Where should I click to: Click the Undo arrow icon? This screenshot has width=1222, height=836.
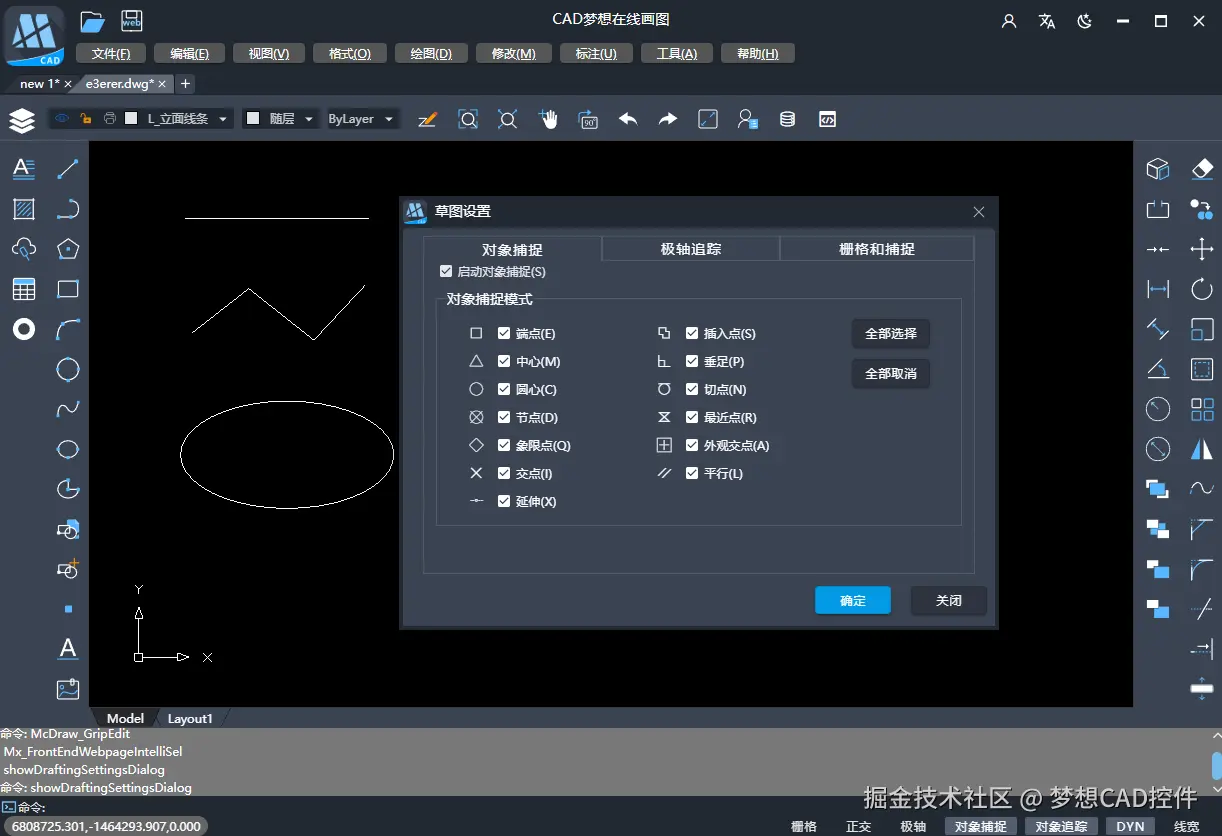click(628, 119)
